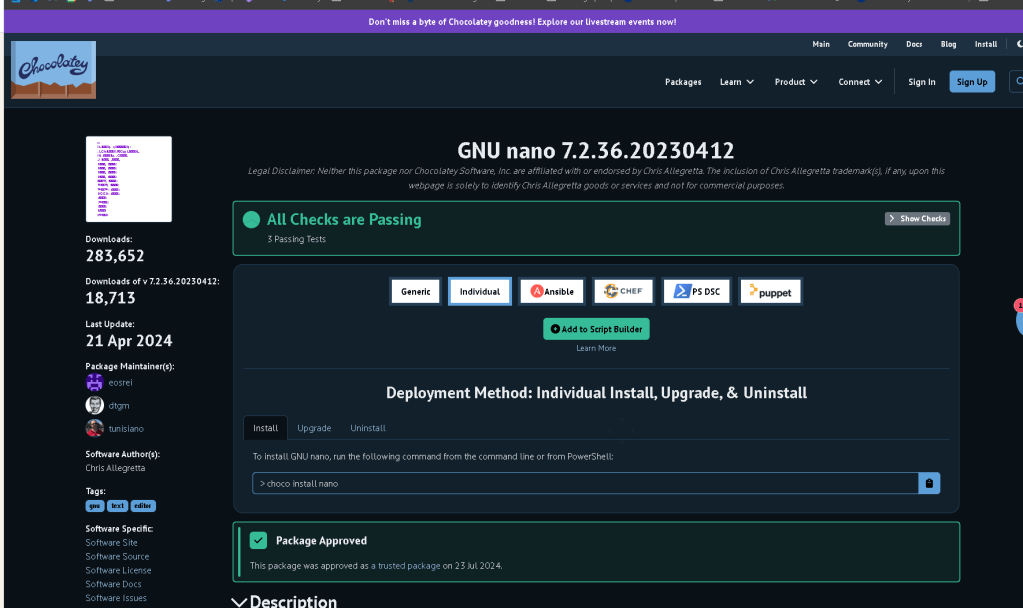The width and height of the screenshot is (1023, 608).
Task: Open the trusted package link
Action: pyautogui.click(x=406, y=566)
